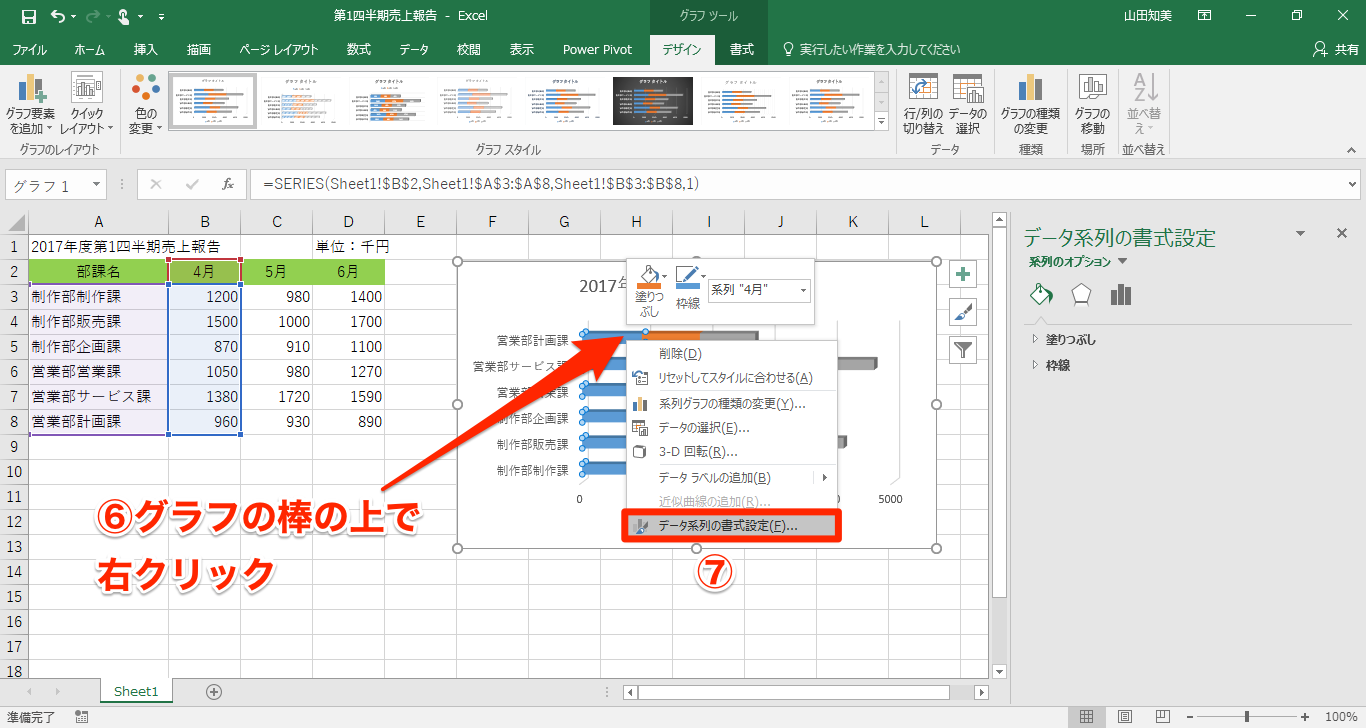Open chart styles brush button
Viewport: 1366px width, 728px height.
[962, 312]
